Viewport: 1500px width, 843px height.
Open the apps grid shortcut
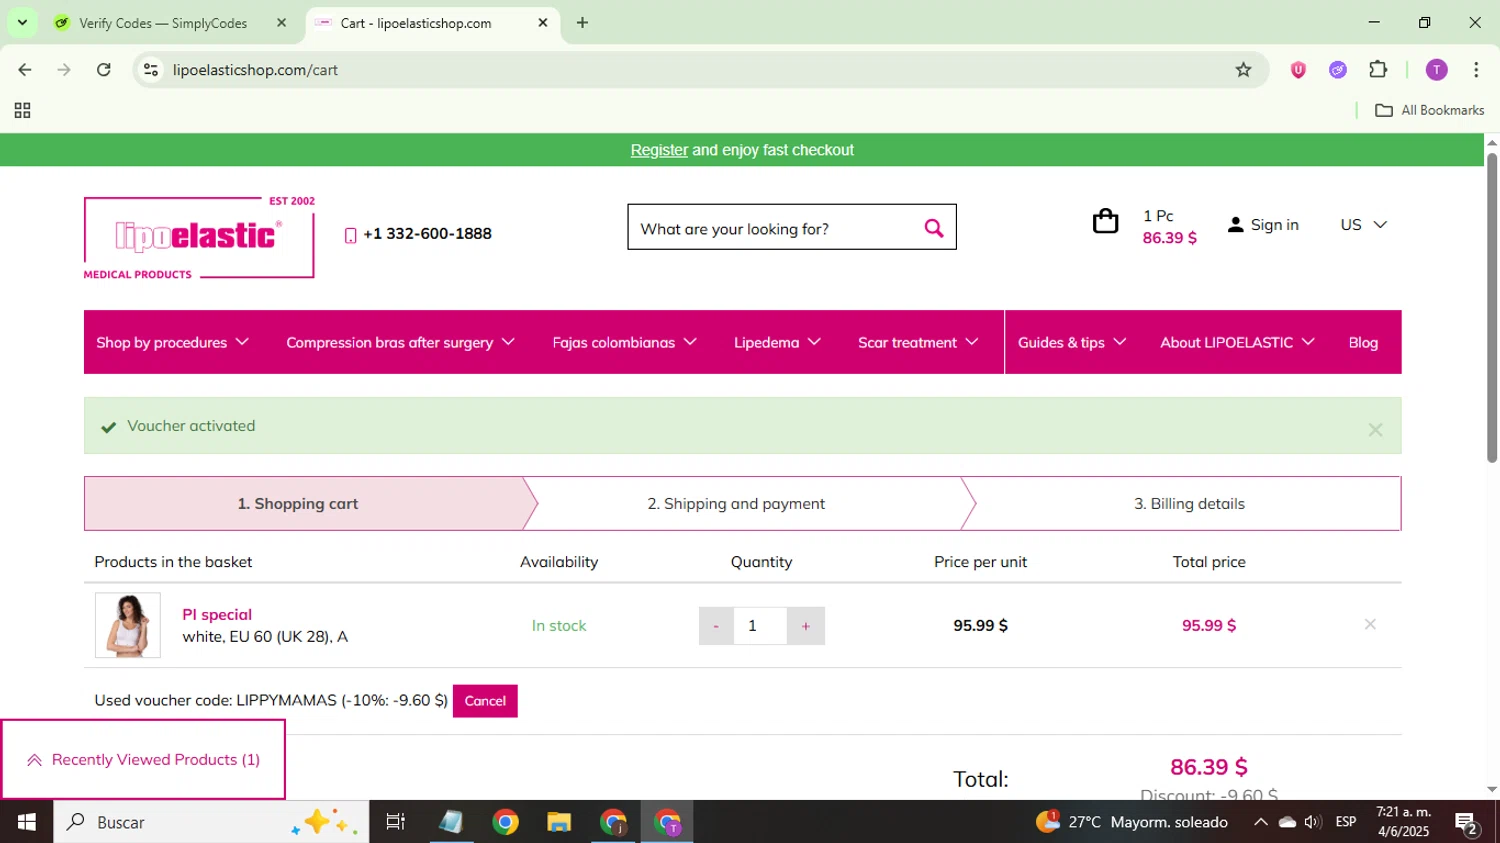coord(22,111)
